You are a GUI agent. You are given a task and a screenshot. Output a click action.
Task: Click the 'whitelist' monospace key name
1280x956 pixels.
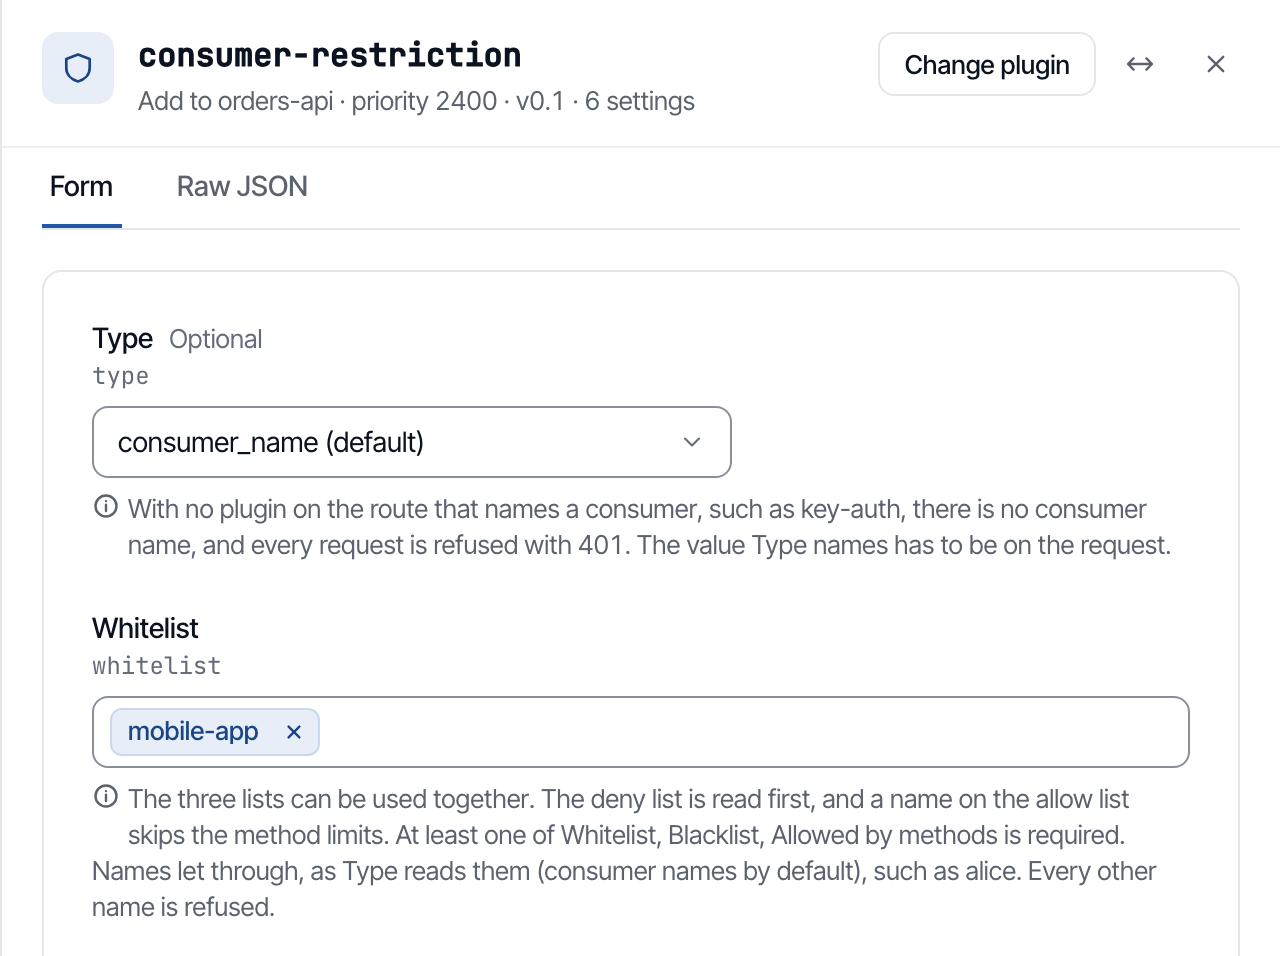click(157, 666)
